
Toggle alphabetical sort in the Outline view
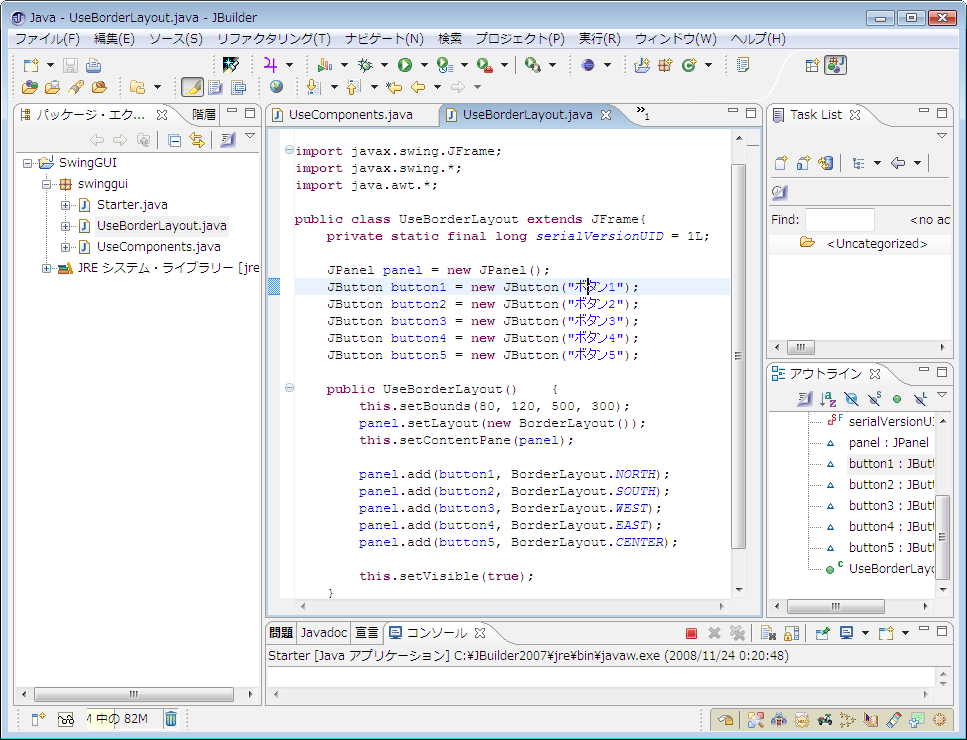827,399
